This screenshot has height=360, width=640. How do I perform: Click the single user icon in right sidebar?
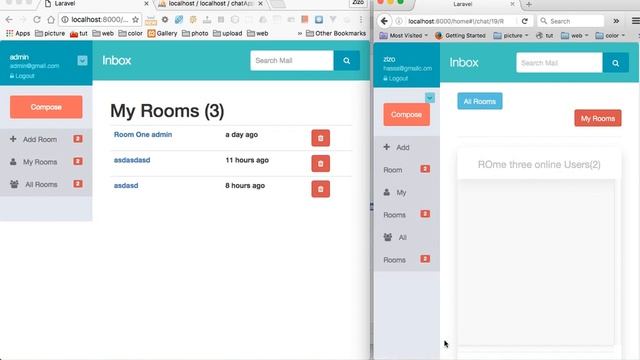(387, 192)
